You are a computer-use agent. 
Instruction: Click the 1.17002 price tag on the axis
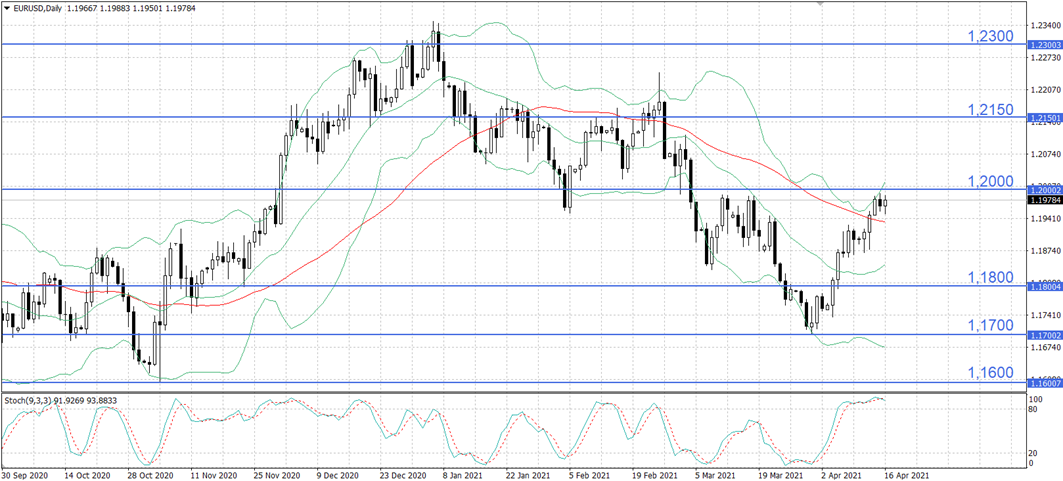tap(1045, 335)
